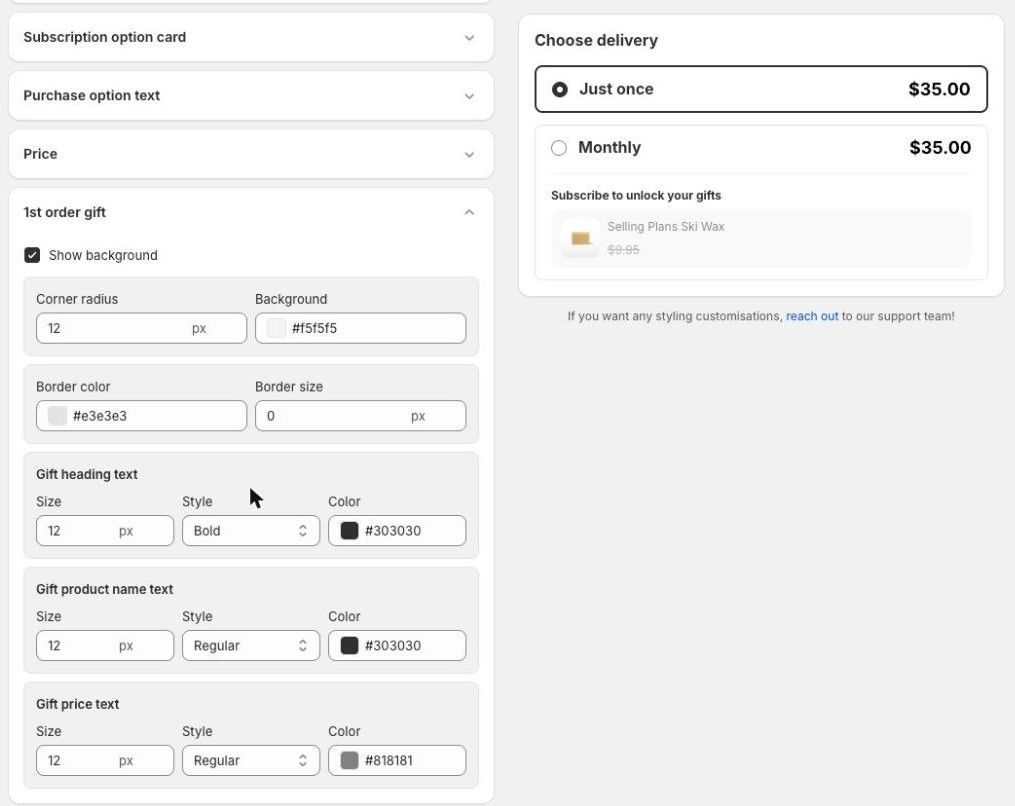Open the Background color swatch #f5f5f5
Image resolution: width=1015 pixels, height=806 pixels.
pos(276,328)
